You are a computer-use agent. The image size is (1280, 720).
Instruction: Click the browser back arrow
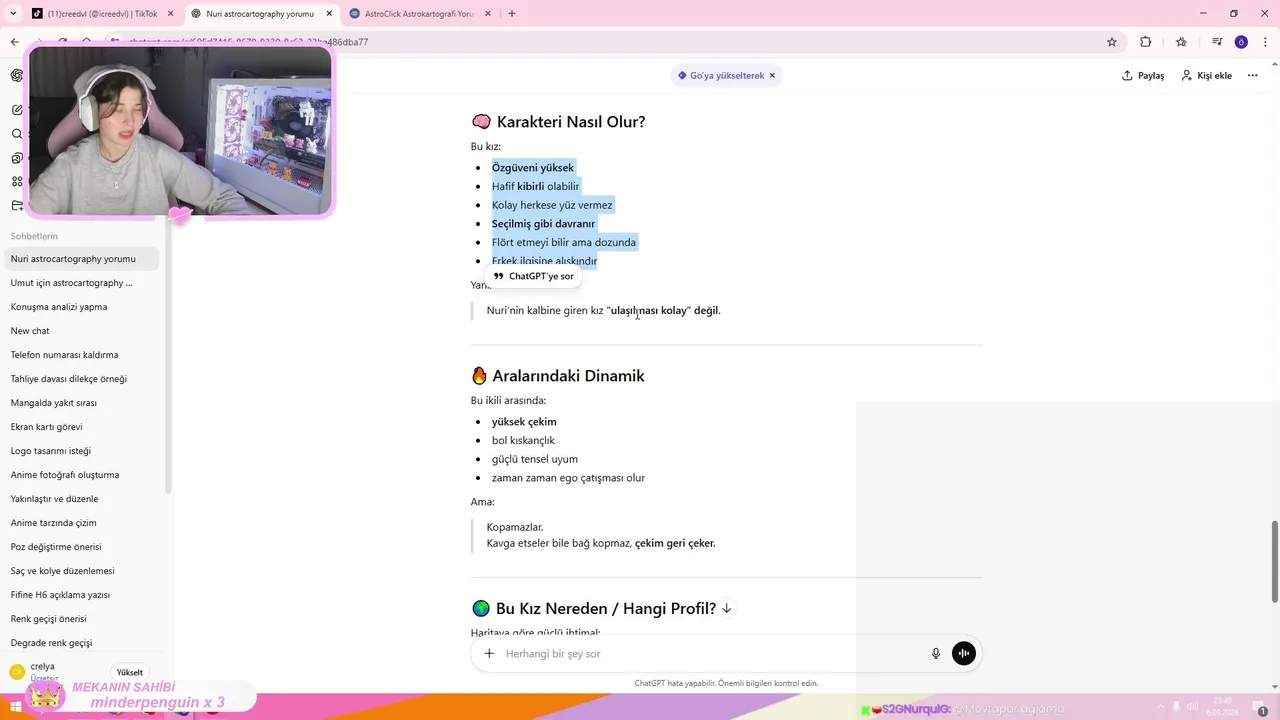click(14, 42)
